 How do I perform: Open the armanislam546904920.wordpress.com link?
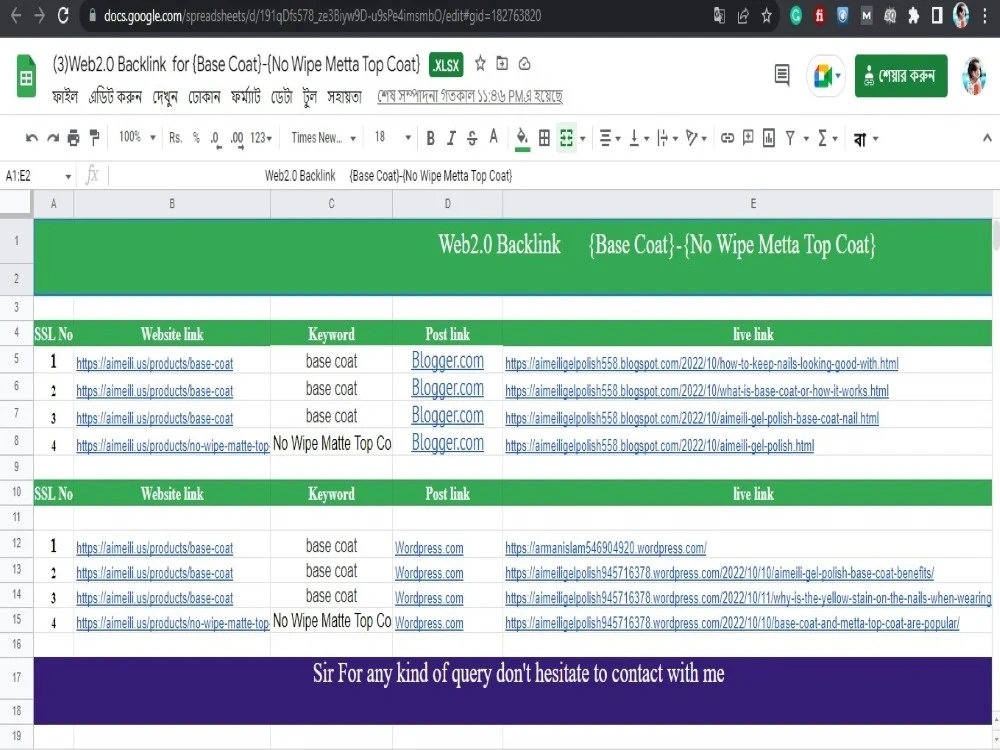point(605,548)
